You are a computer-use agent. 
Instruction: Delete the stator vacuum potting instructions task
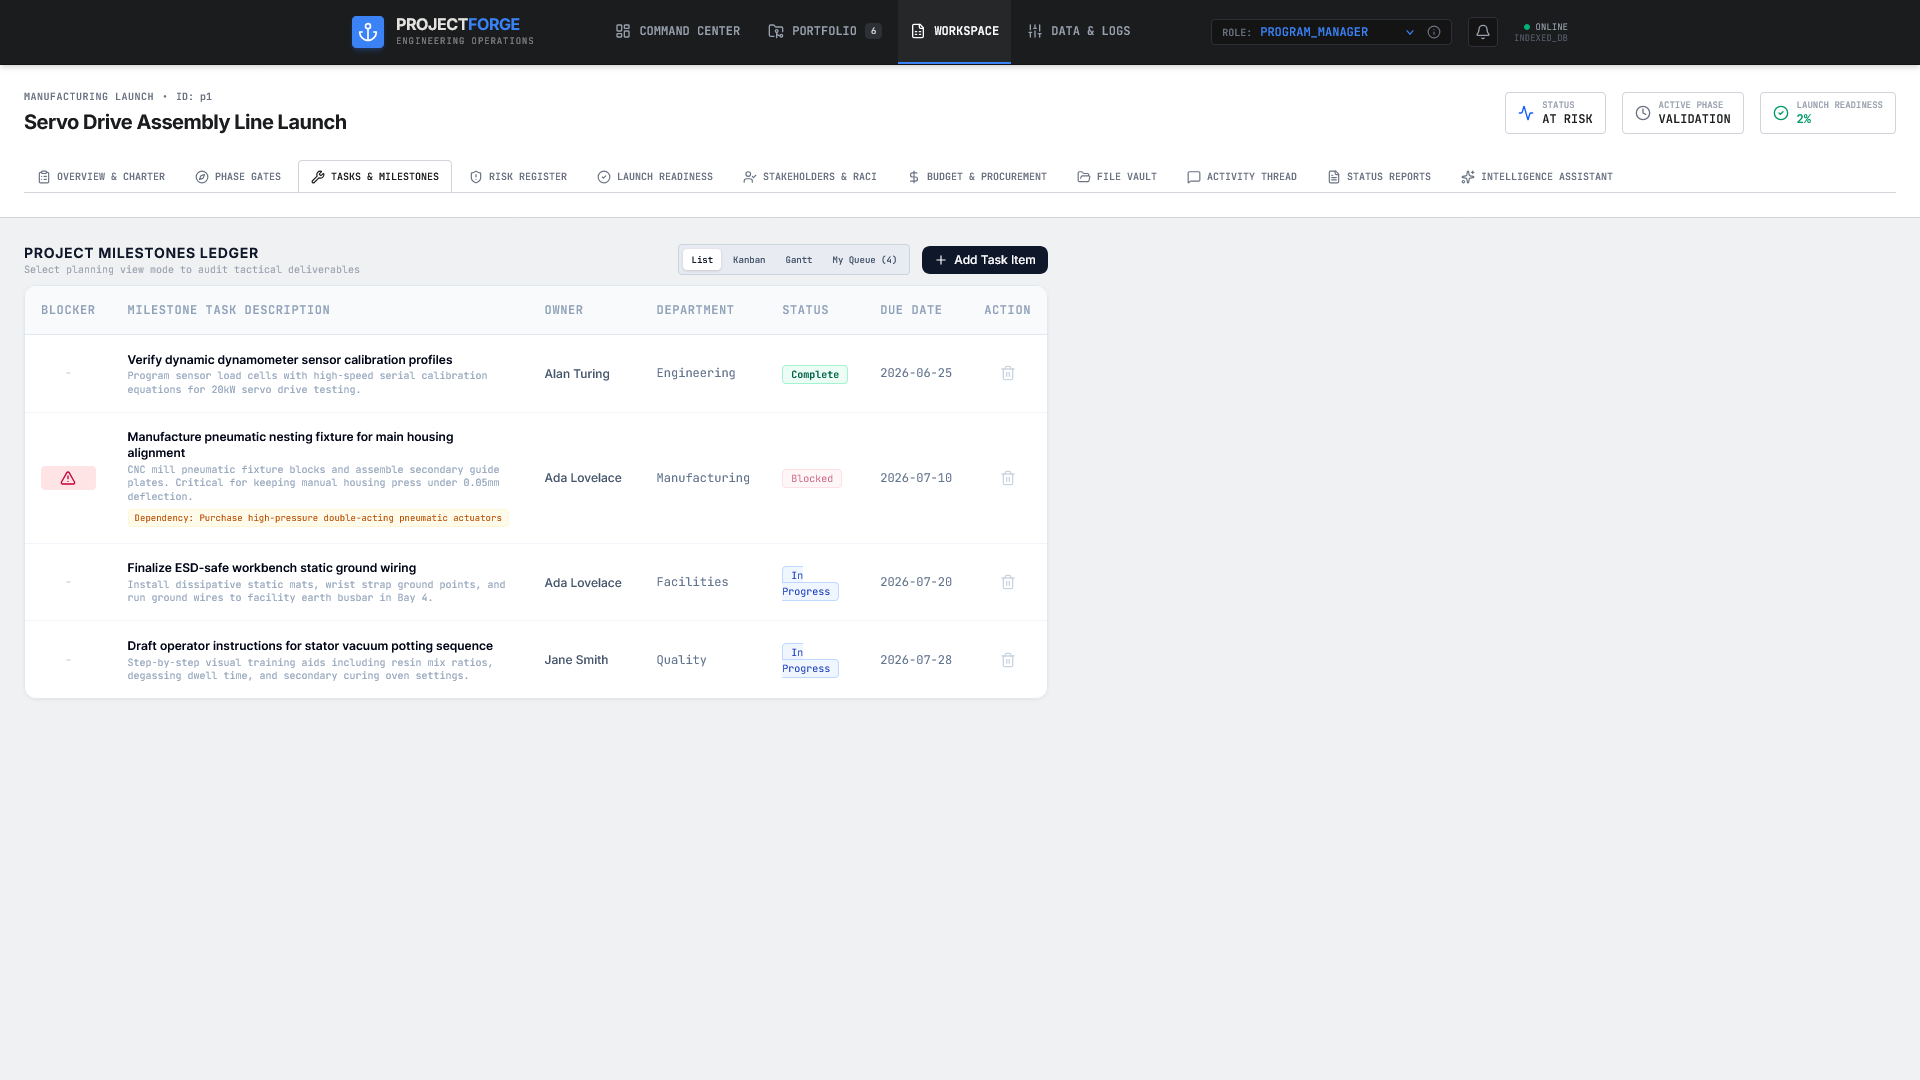(x=1008, y=660)
